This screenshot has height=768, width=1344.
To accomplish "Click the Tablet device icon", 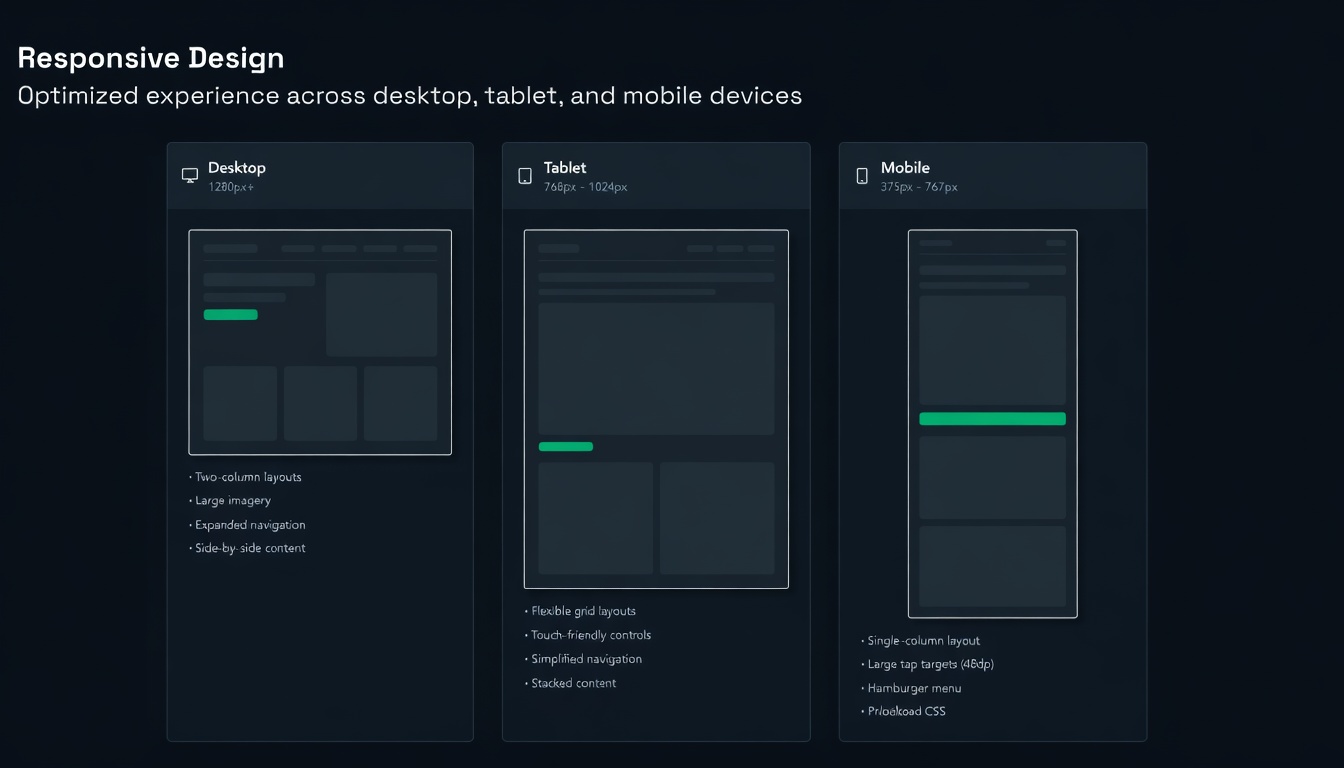I will (525, 174).
